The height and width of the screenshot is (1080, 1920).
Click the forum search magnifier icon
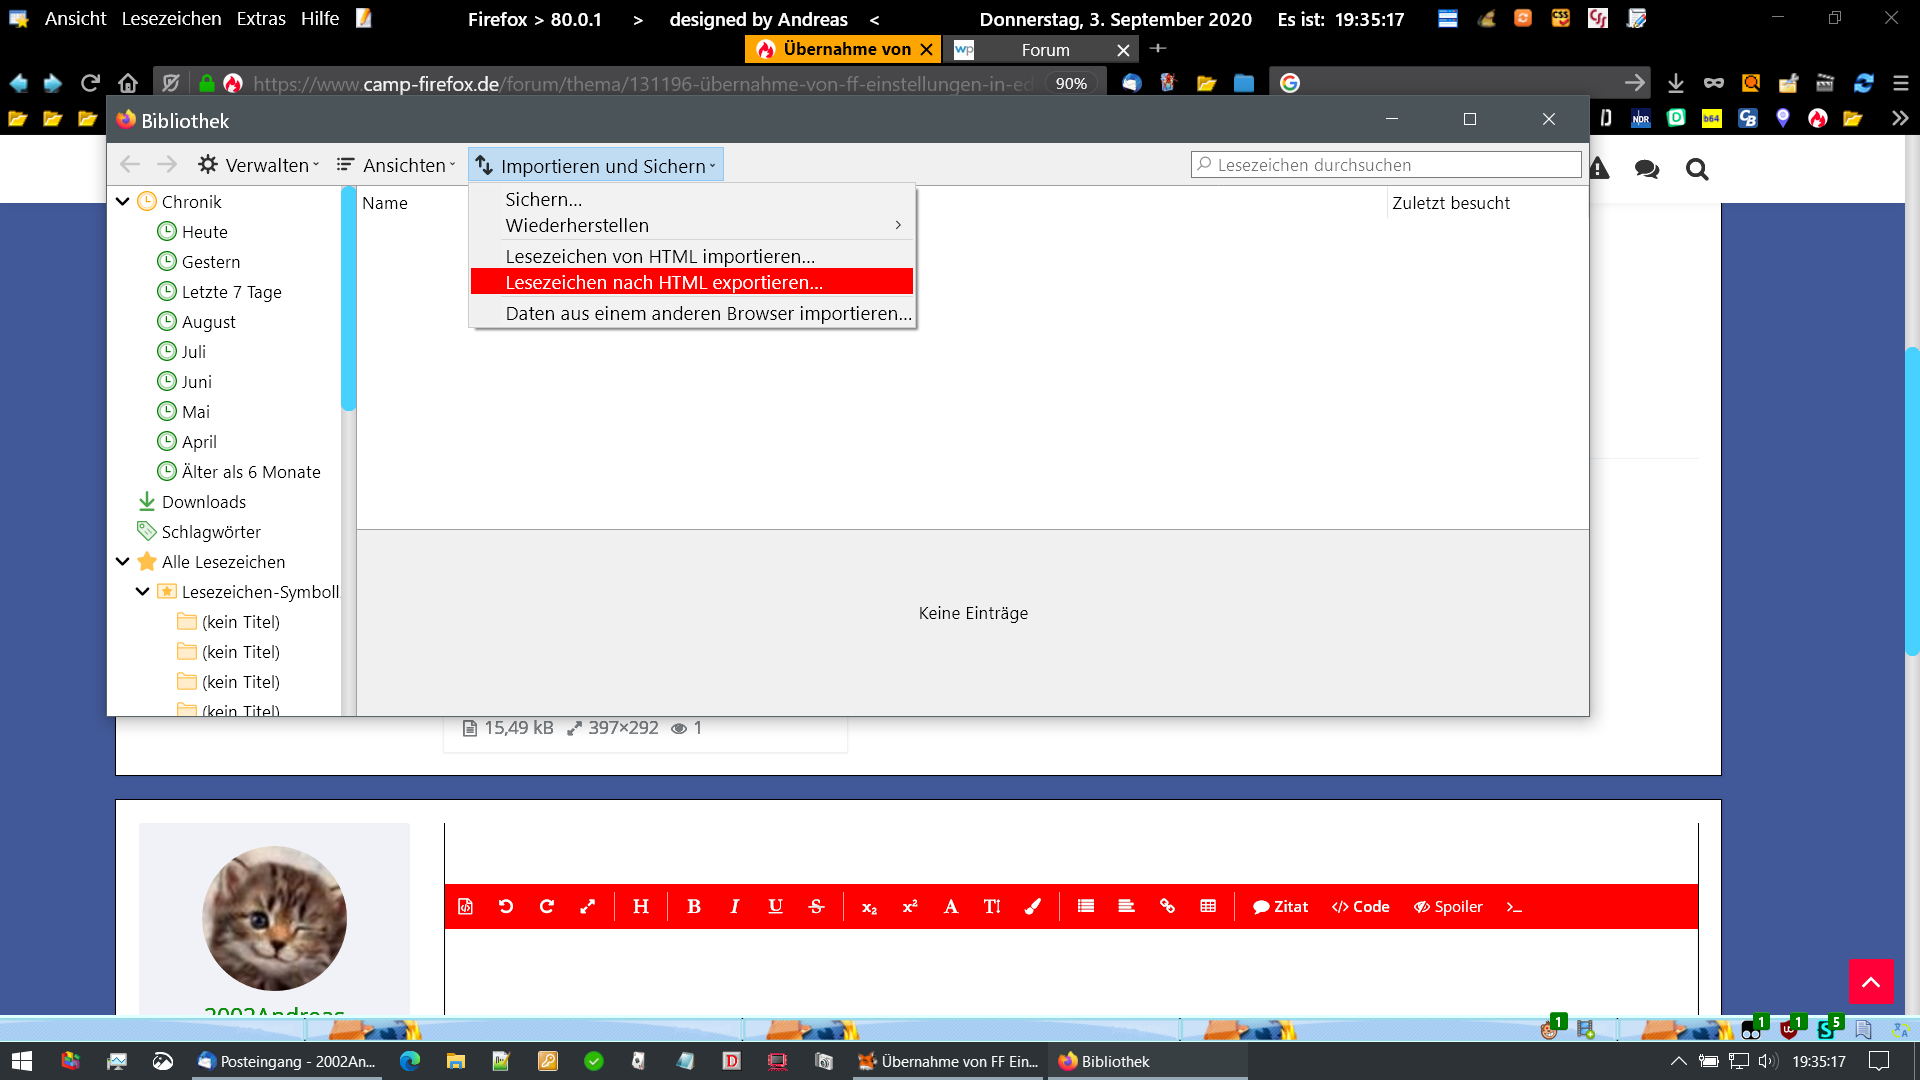point(1696,169)
